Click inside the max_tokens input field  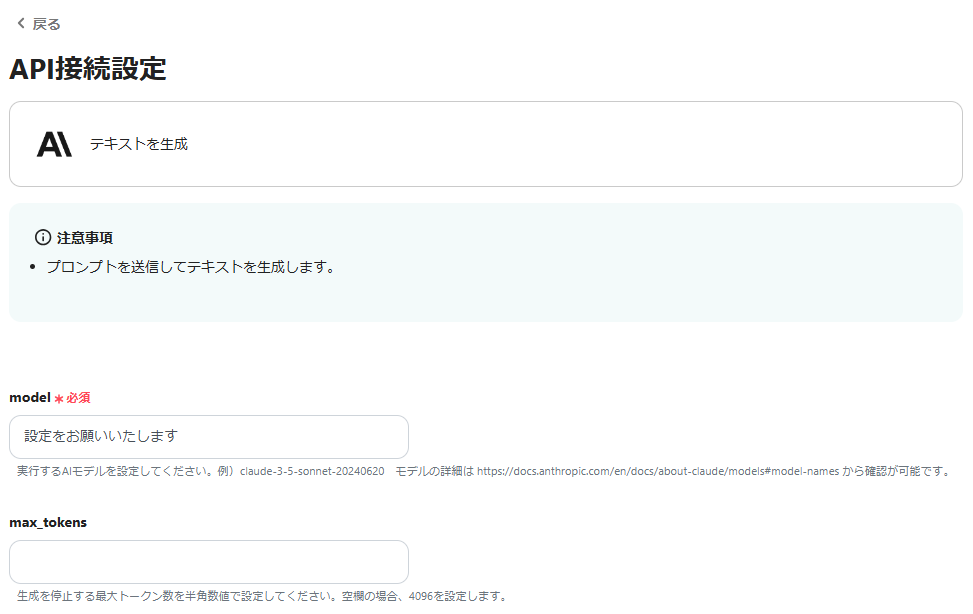click(209, 562)
